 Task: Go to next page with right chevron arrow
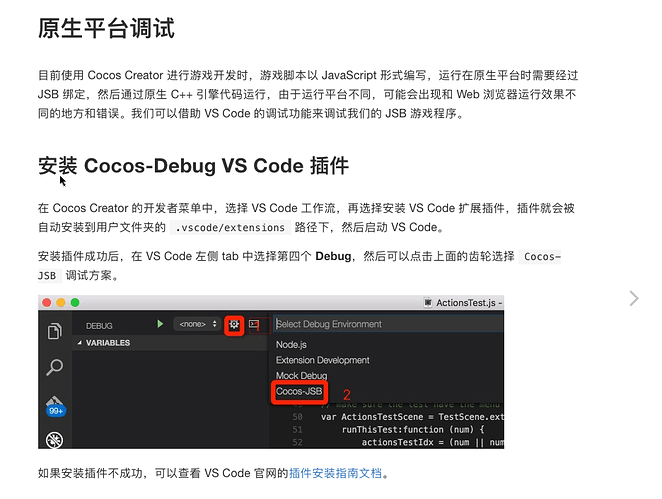click(634, 298)
